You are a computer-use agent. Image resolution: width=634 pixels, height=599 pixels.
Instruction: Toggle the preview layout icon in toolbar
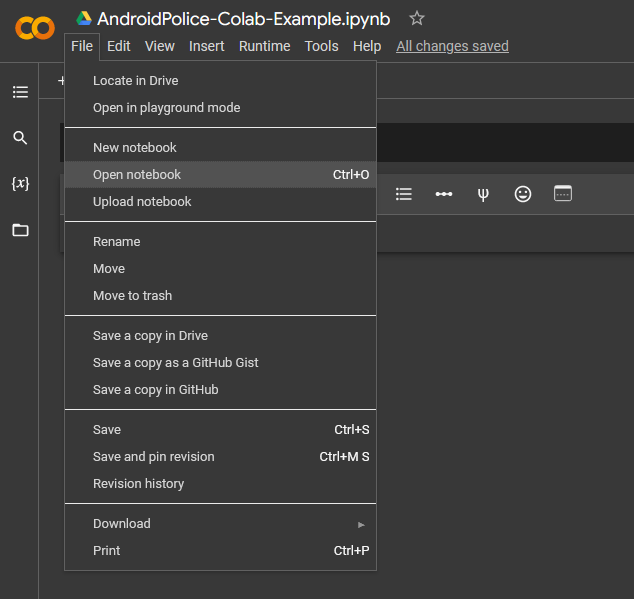click(x=563, y=194)
